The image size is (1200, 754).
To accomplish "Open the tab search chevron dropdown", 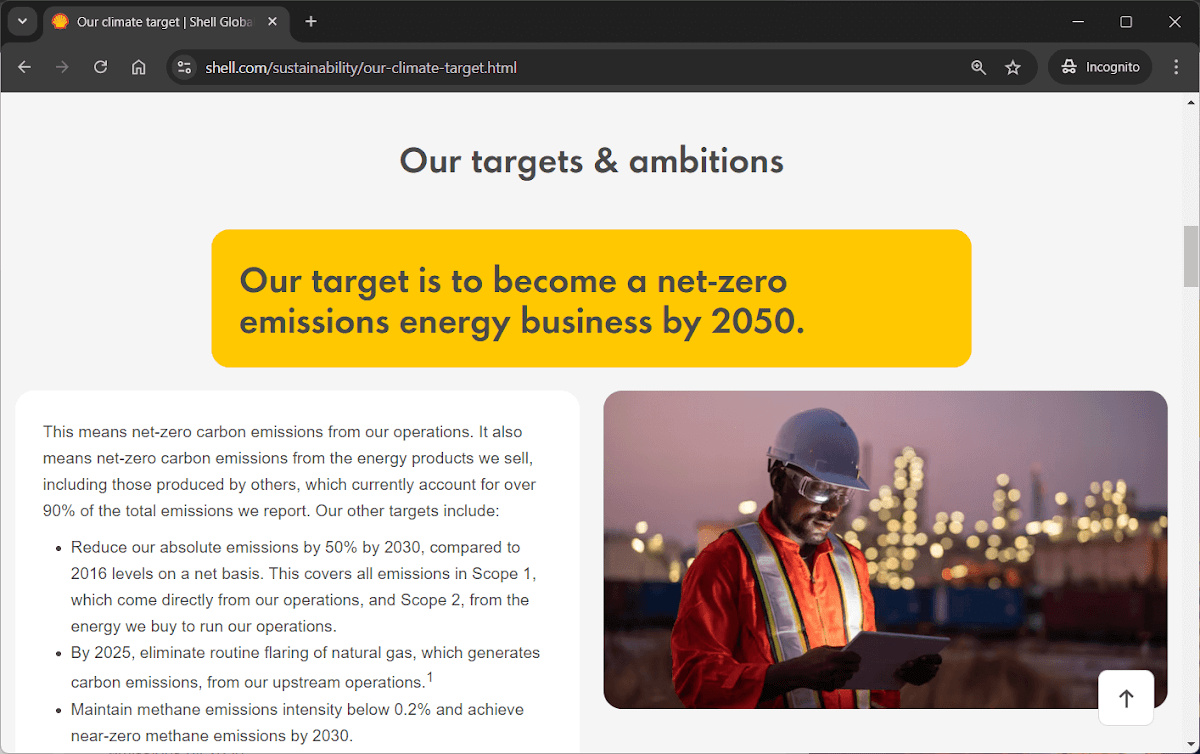I will coord(22,21).
